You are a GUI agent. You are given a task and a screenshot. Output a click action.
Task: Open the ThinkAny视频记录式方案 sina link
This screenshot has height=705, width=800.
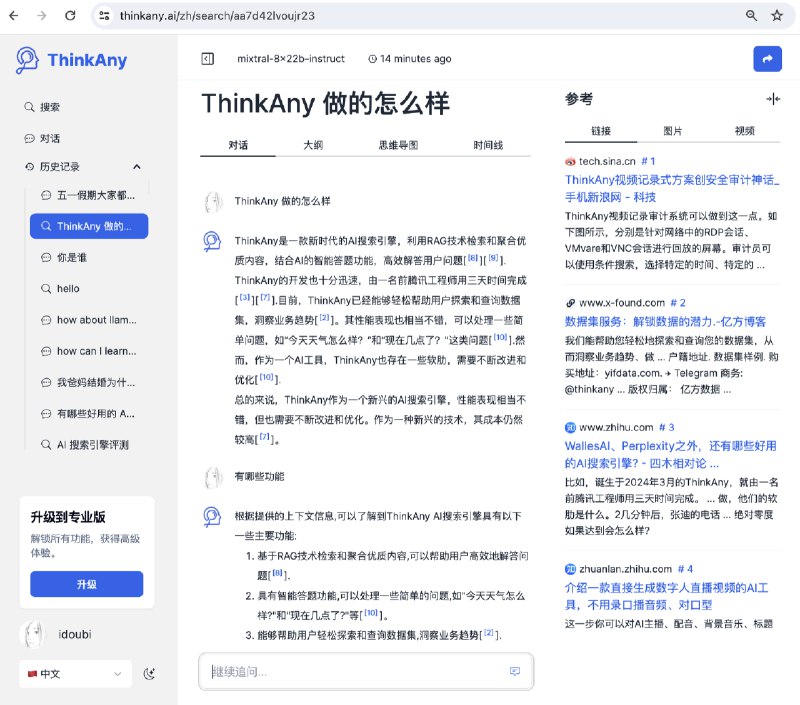click(671, 188)
